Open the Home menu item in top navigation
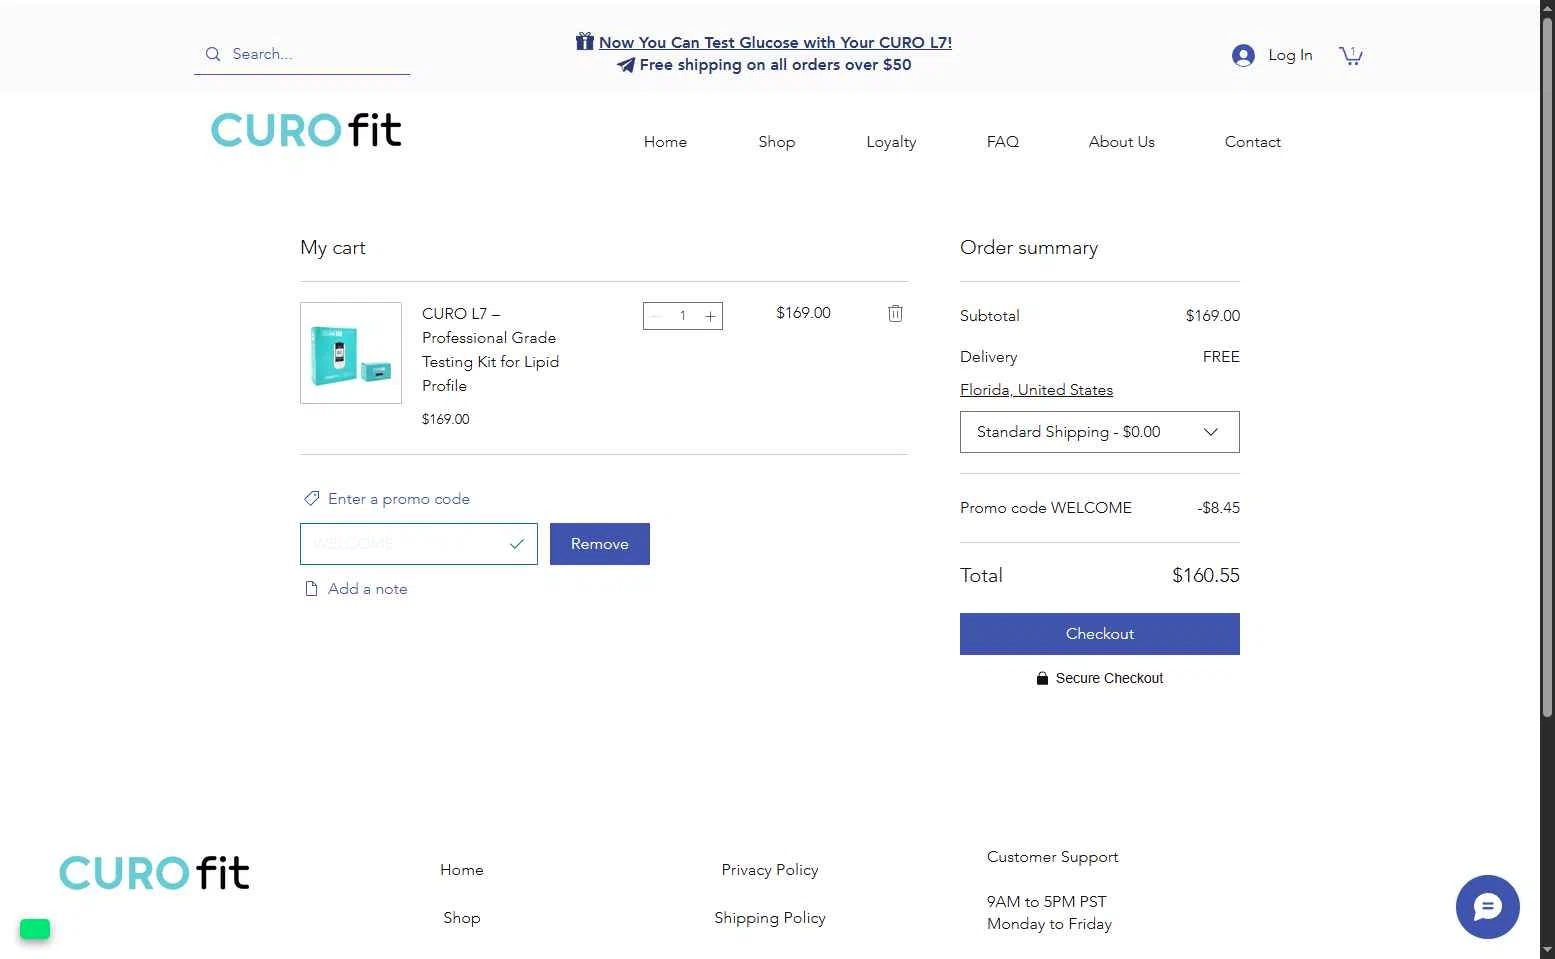 665,142
